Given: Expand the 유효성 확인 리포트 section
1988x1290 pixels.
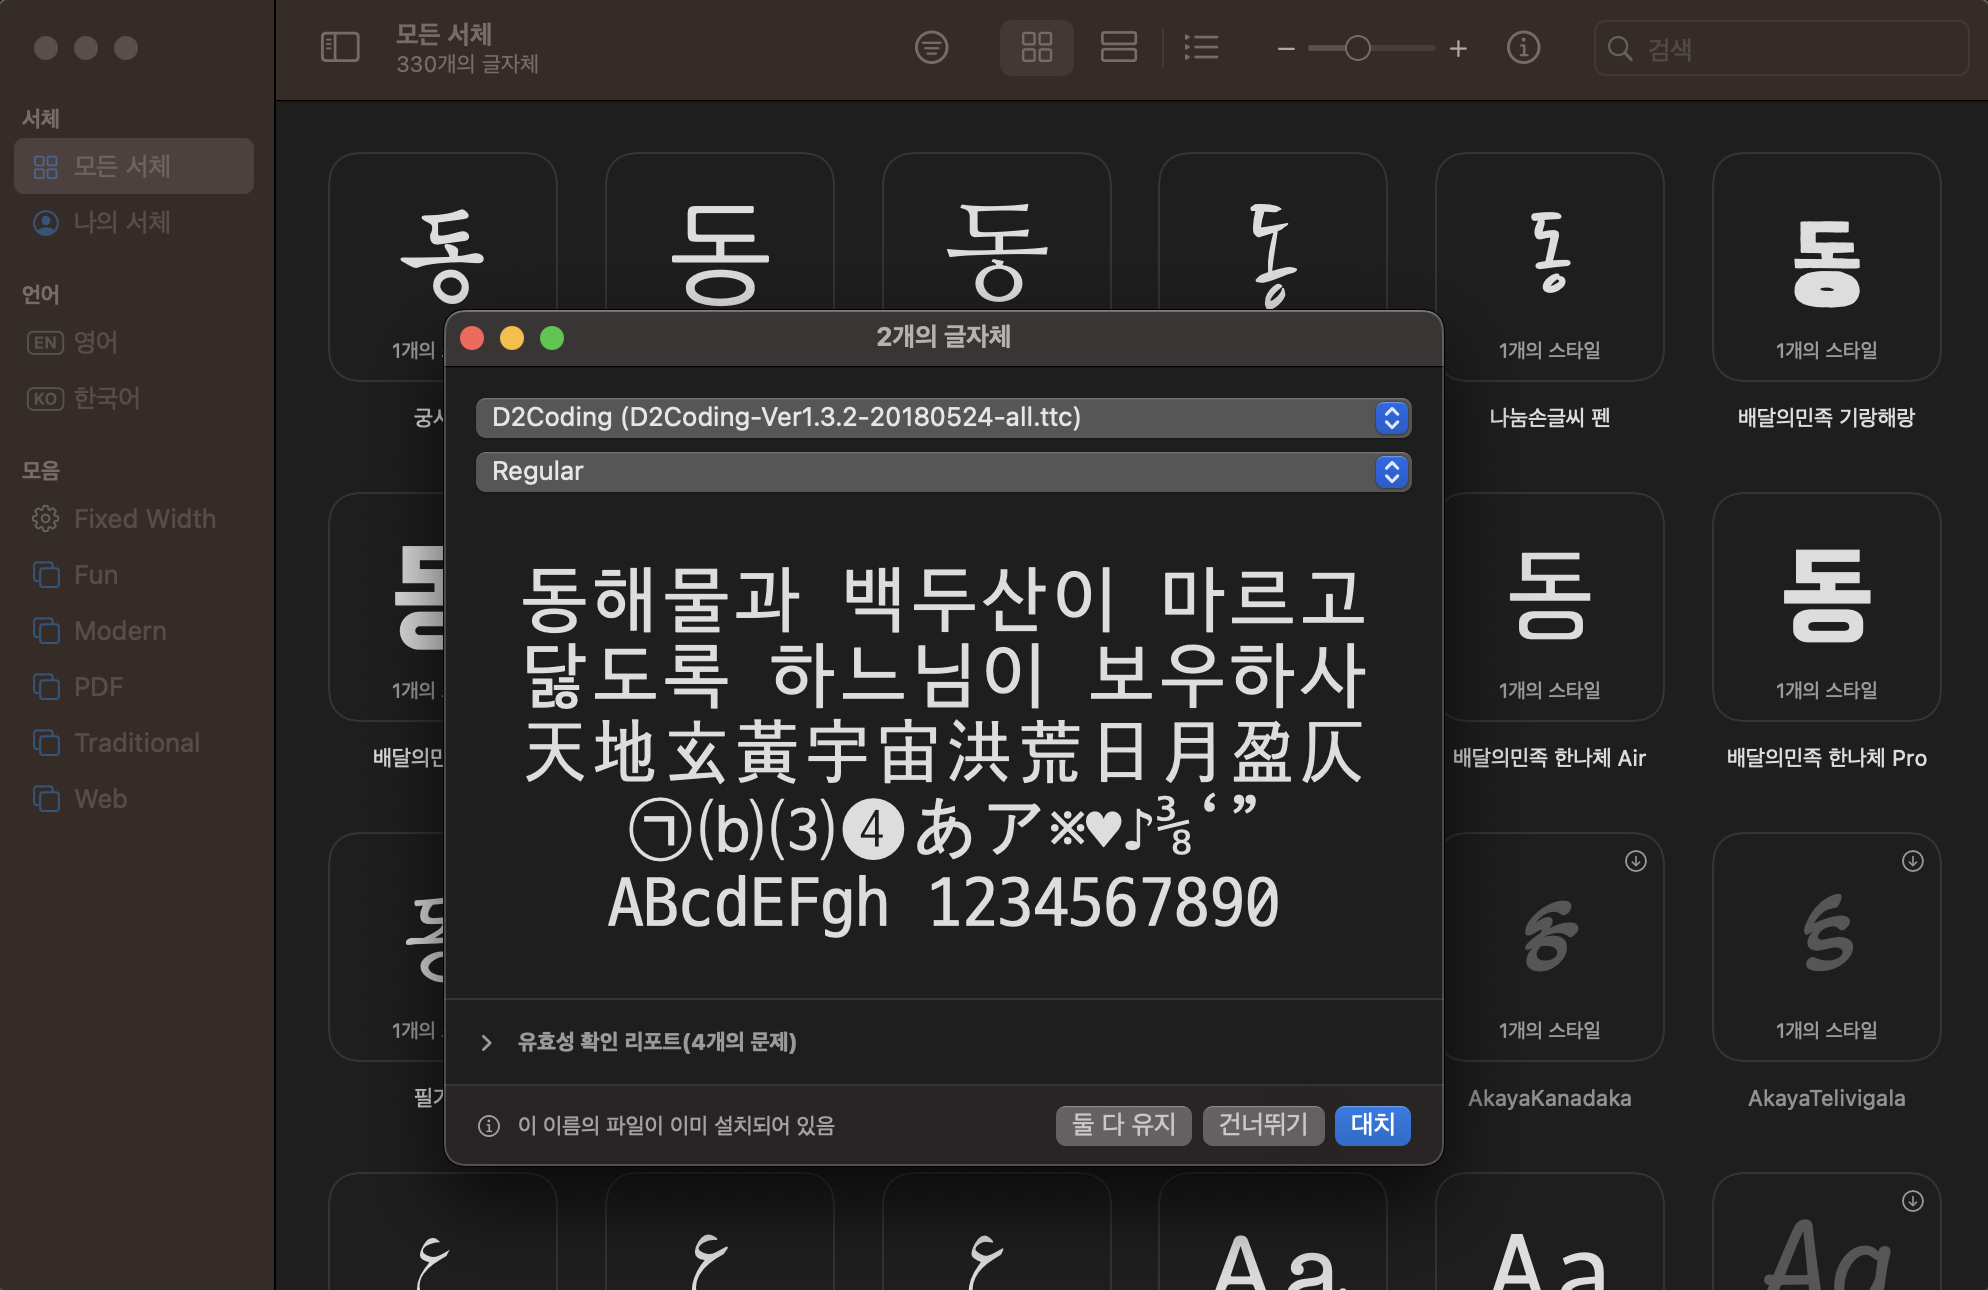Looking at the screenshot, I should tap(486, 1042).
